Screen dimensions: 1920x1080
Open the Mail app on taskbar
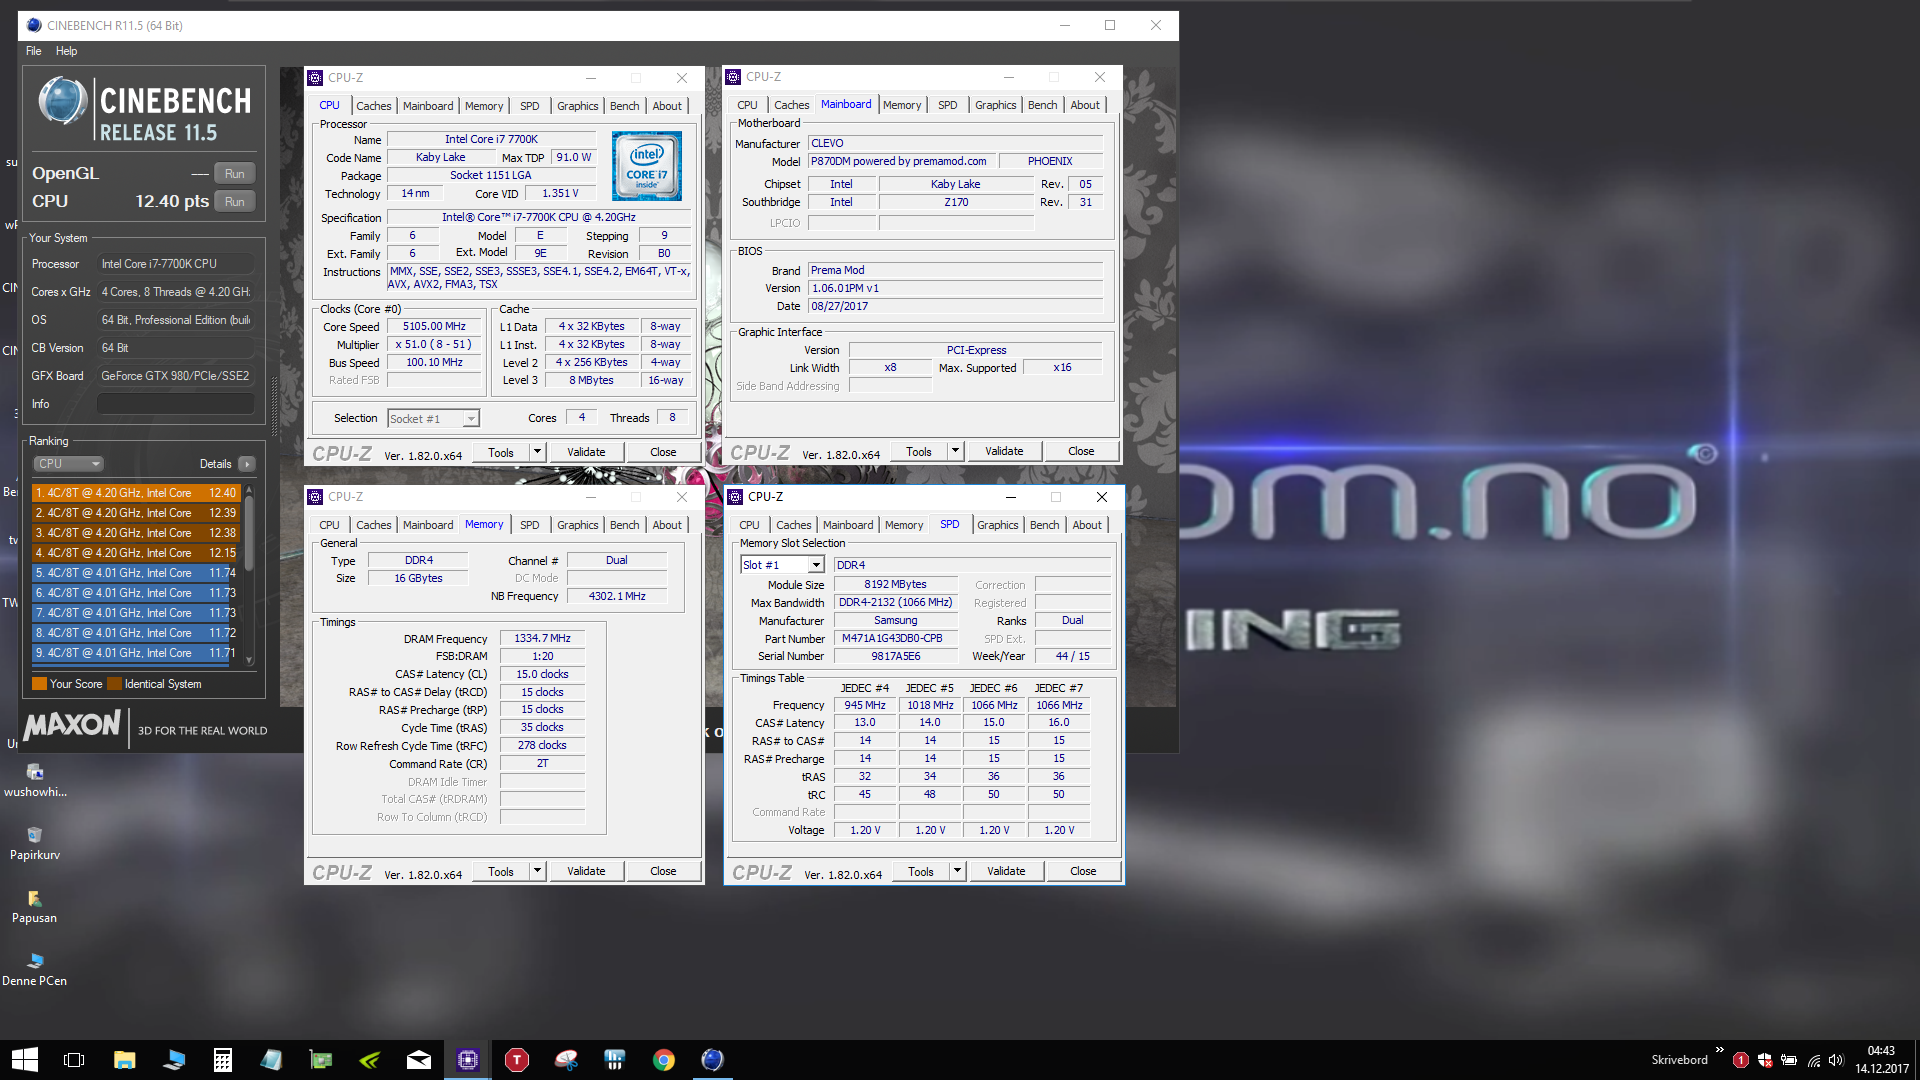coord(419,1060)
